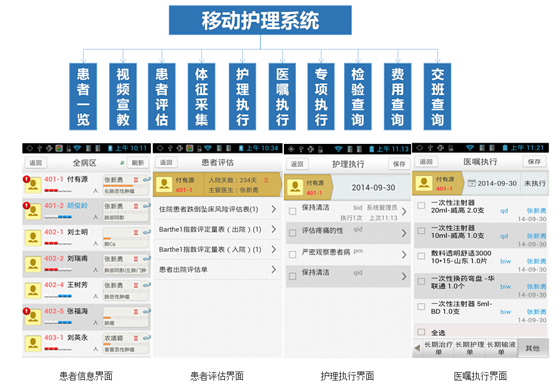Tap the avatar of patient 402-4 王树芳
Image resolution: width=560 pixels, height=392 pixels.
33,291
